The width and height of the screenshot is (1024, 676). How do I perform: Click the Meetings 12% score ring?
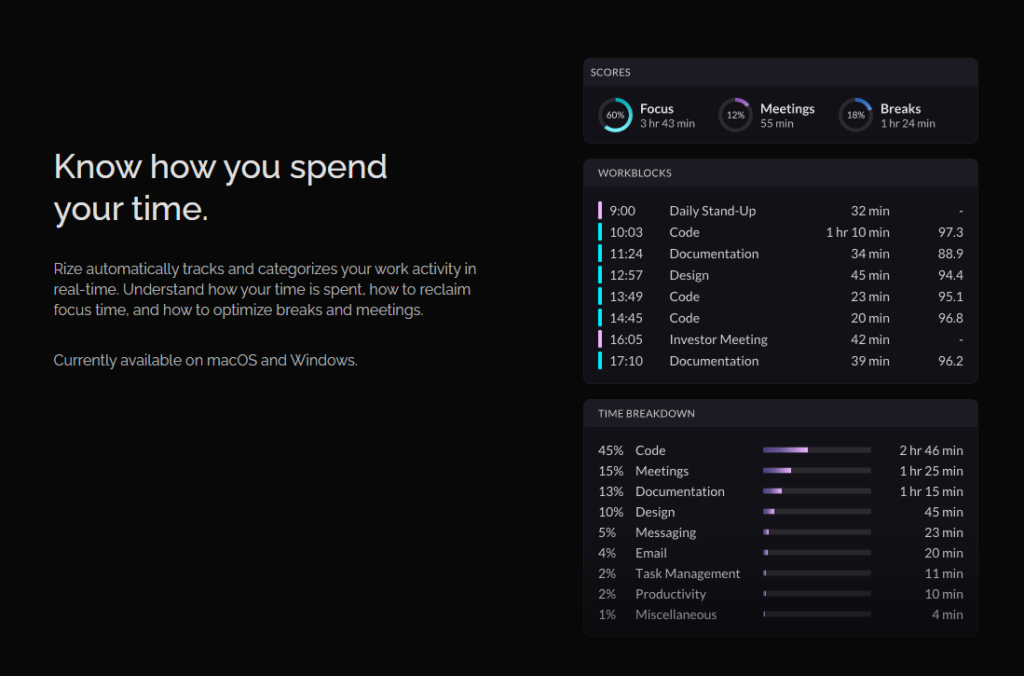[x=735, y=115]
